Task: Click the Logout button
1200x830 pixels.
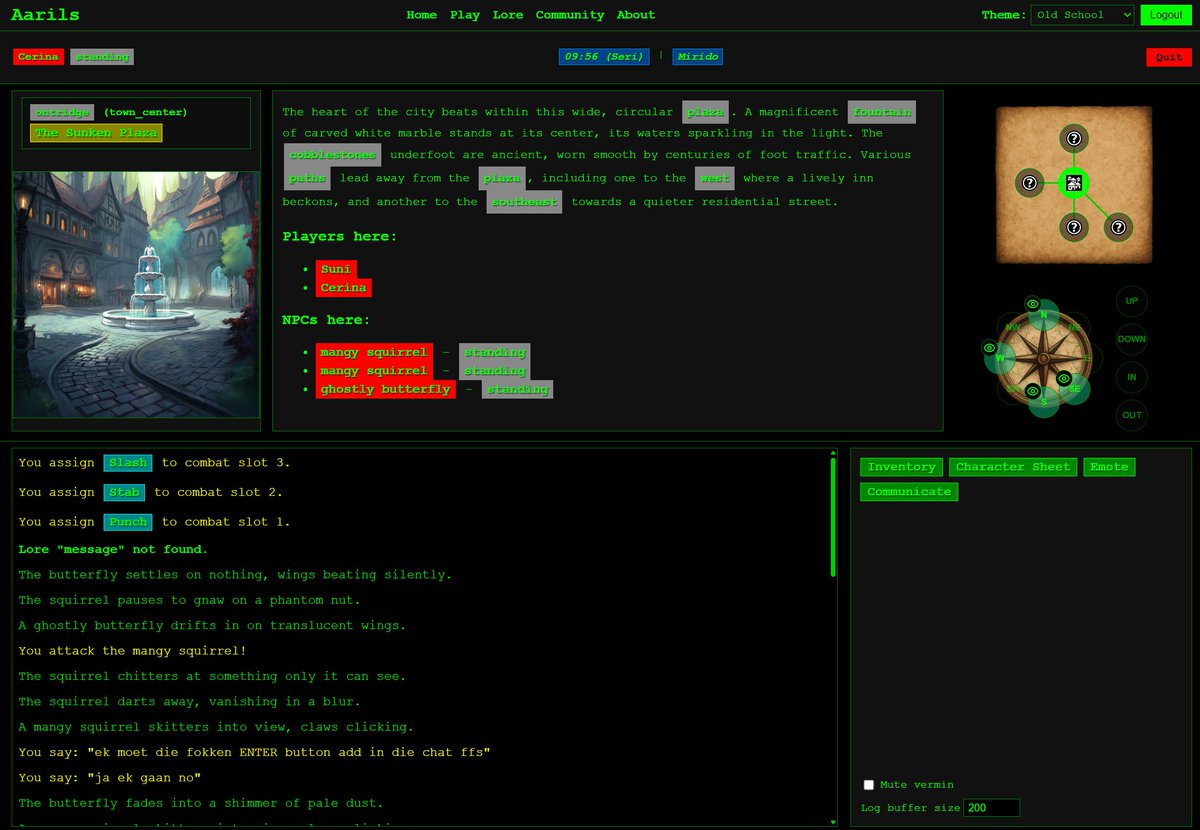Action: coord(1166,15)
